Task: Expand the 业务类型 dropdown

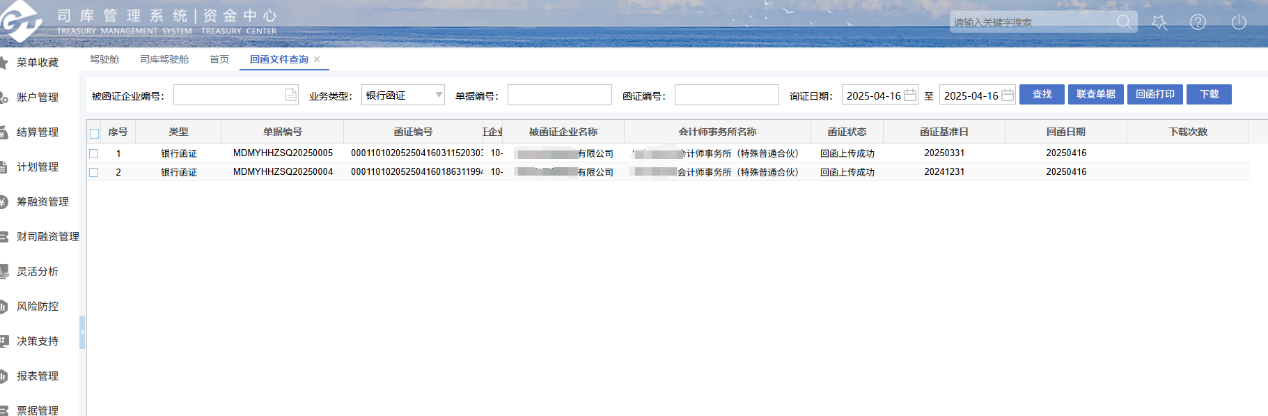Action: (438, 95)
